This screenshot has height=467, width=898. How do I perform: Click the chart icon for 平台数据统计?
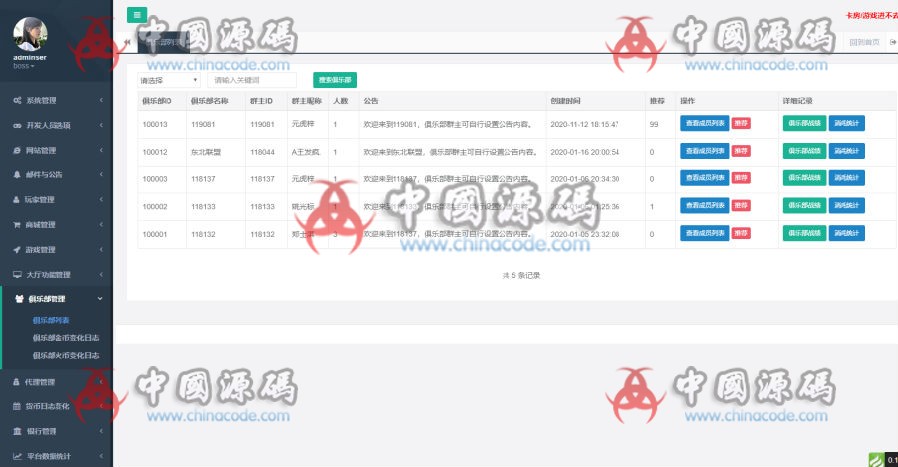[x=17, y=456]
